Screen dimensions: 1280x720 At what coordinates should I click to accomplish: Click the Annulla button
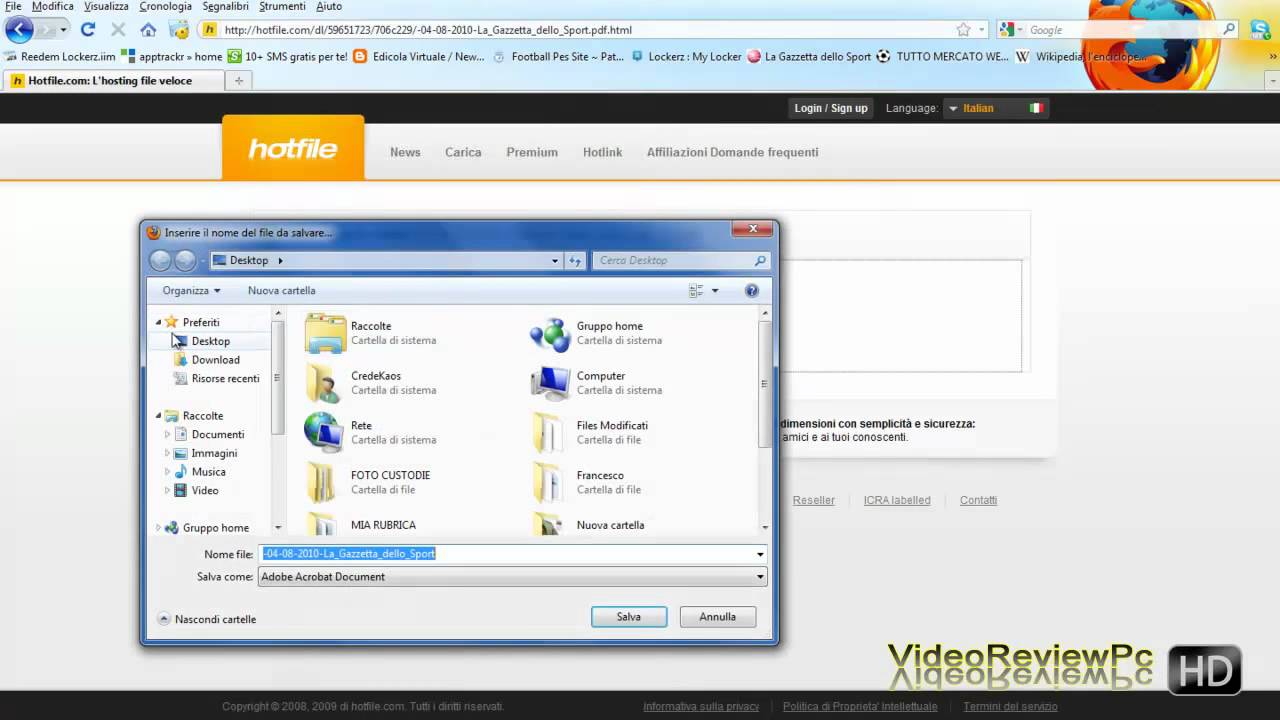click(717, 617)
